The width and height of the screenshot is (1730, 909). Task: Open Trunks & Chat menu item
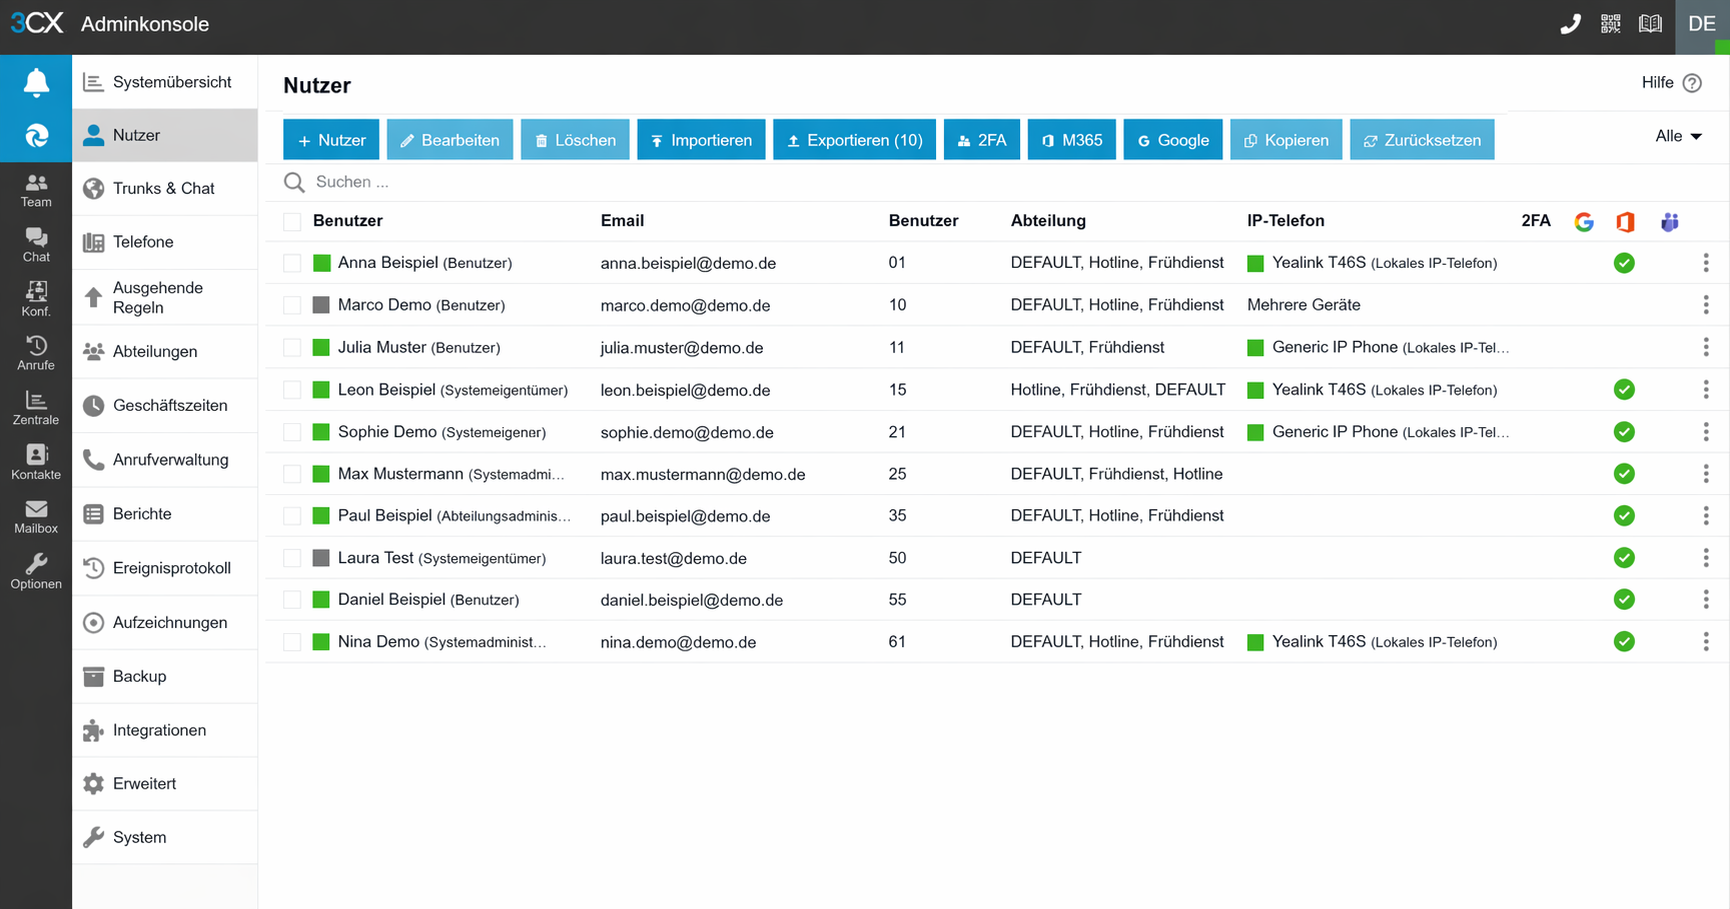coord(164,188)
